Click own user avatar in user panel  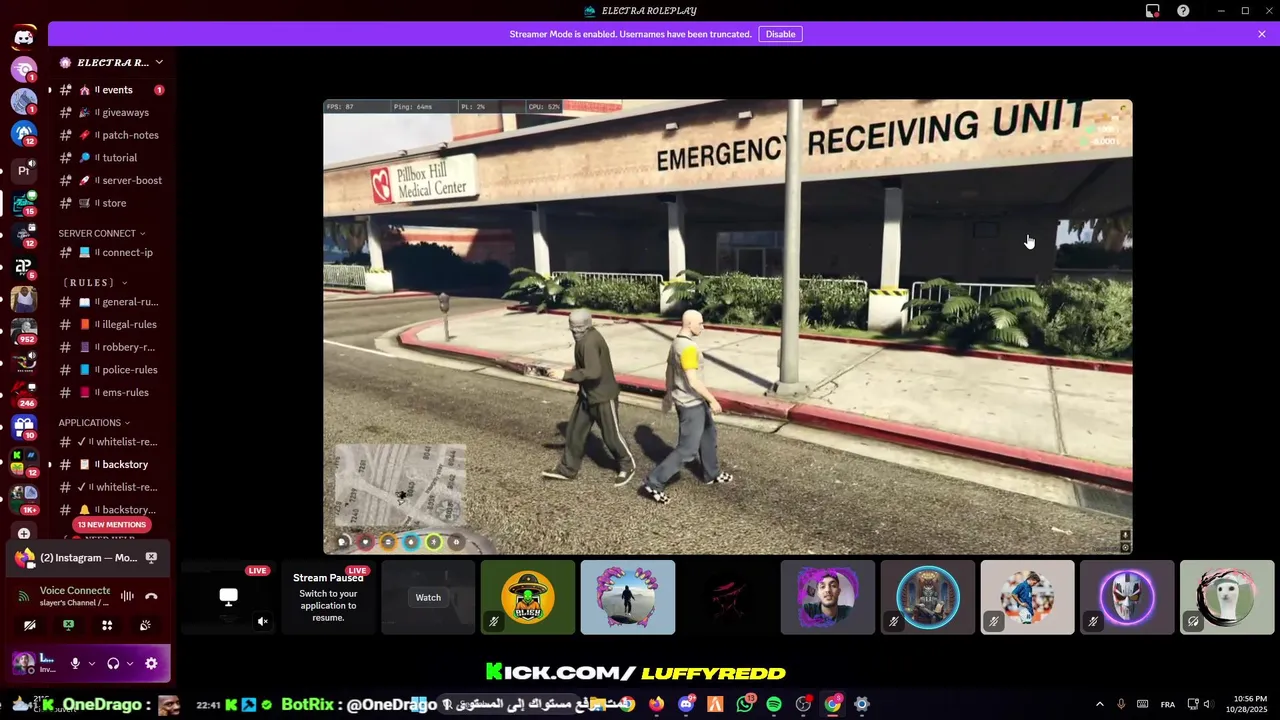coord(23,662)
